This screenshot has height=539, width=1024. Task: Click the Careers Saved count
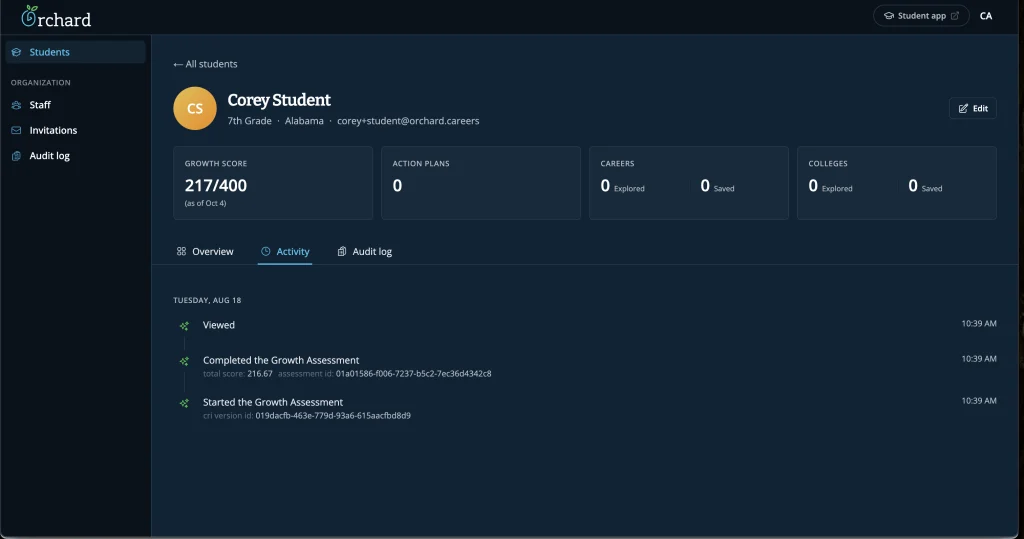tap(717, 186)
